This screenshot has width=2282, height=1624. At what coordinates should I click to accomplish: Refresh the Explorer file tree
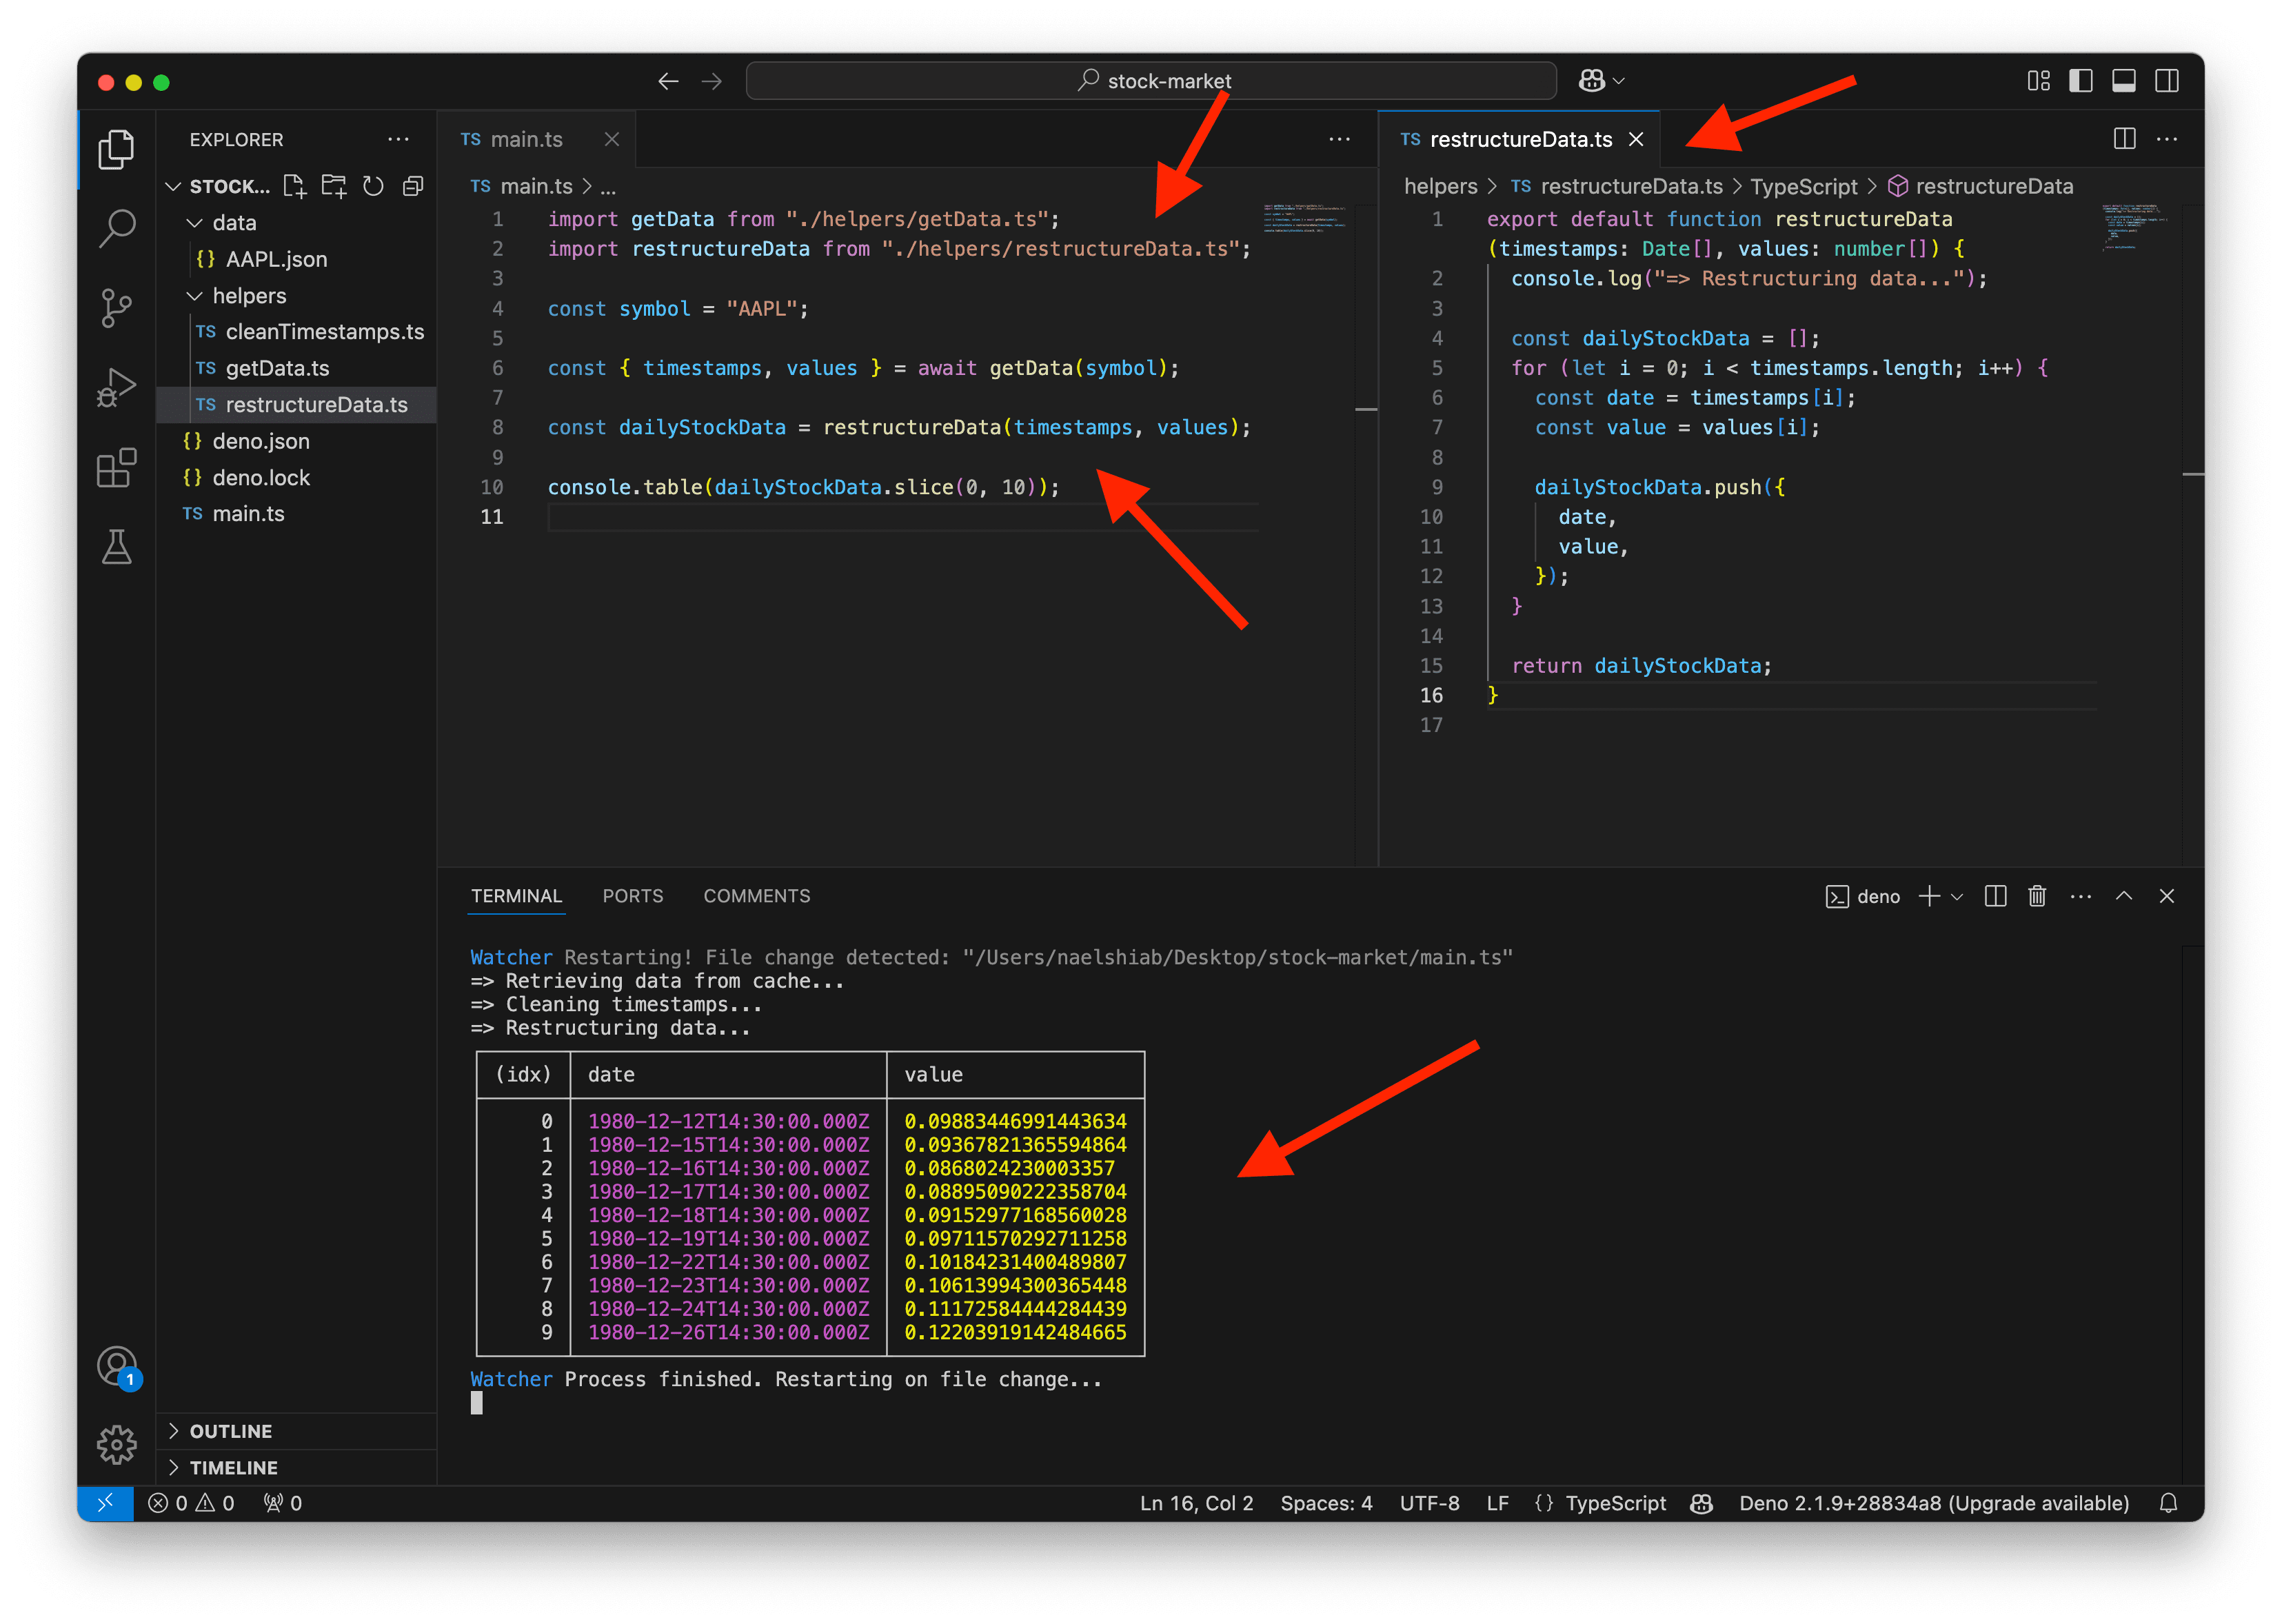coord(373,186)
